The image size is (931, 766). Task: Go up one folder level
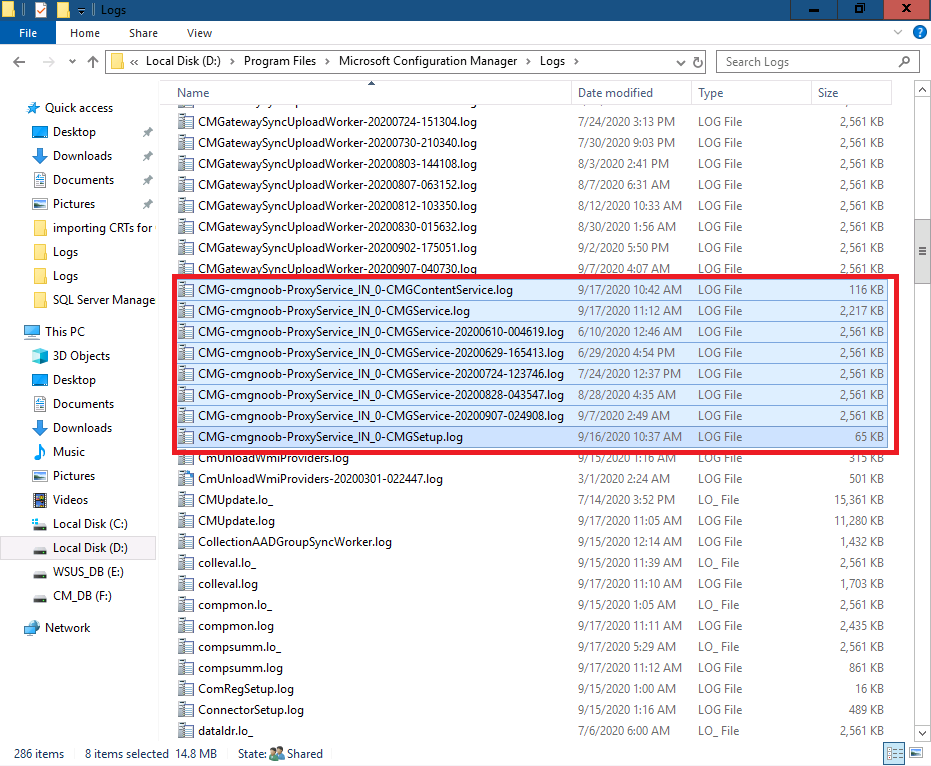pos(93,62)
